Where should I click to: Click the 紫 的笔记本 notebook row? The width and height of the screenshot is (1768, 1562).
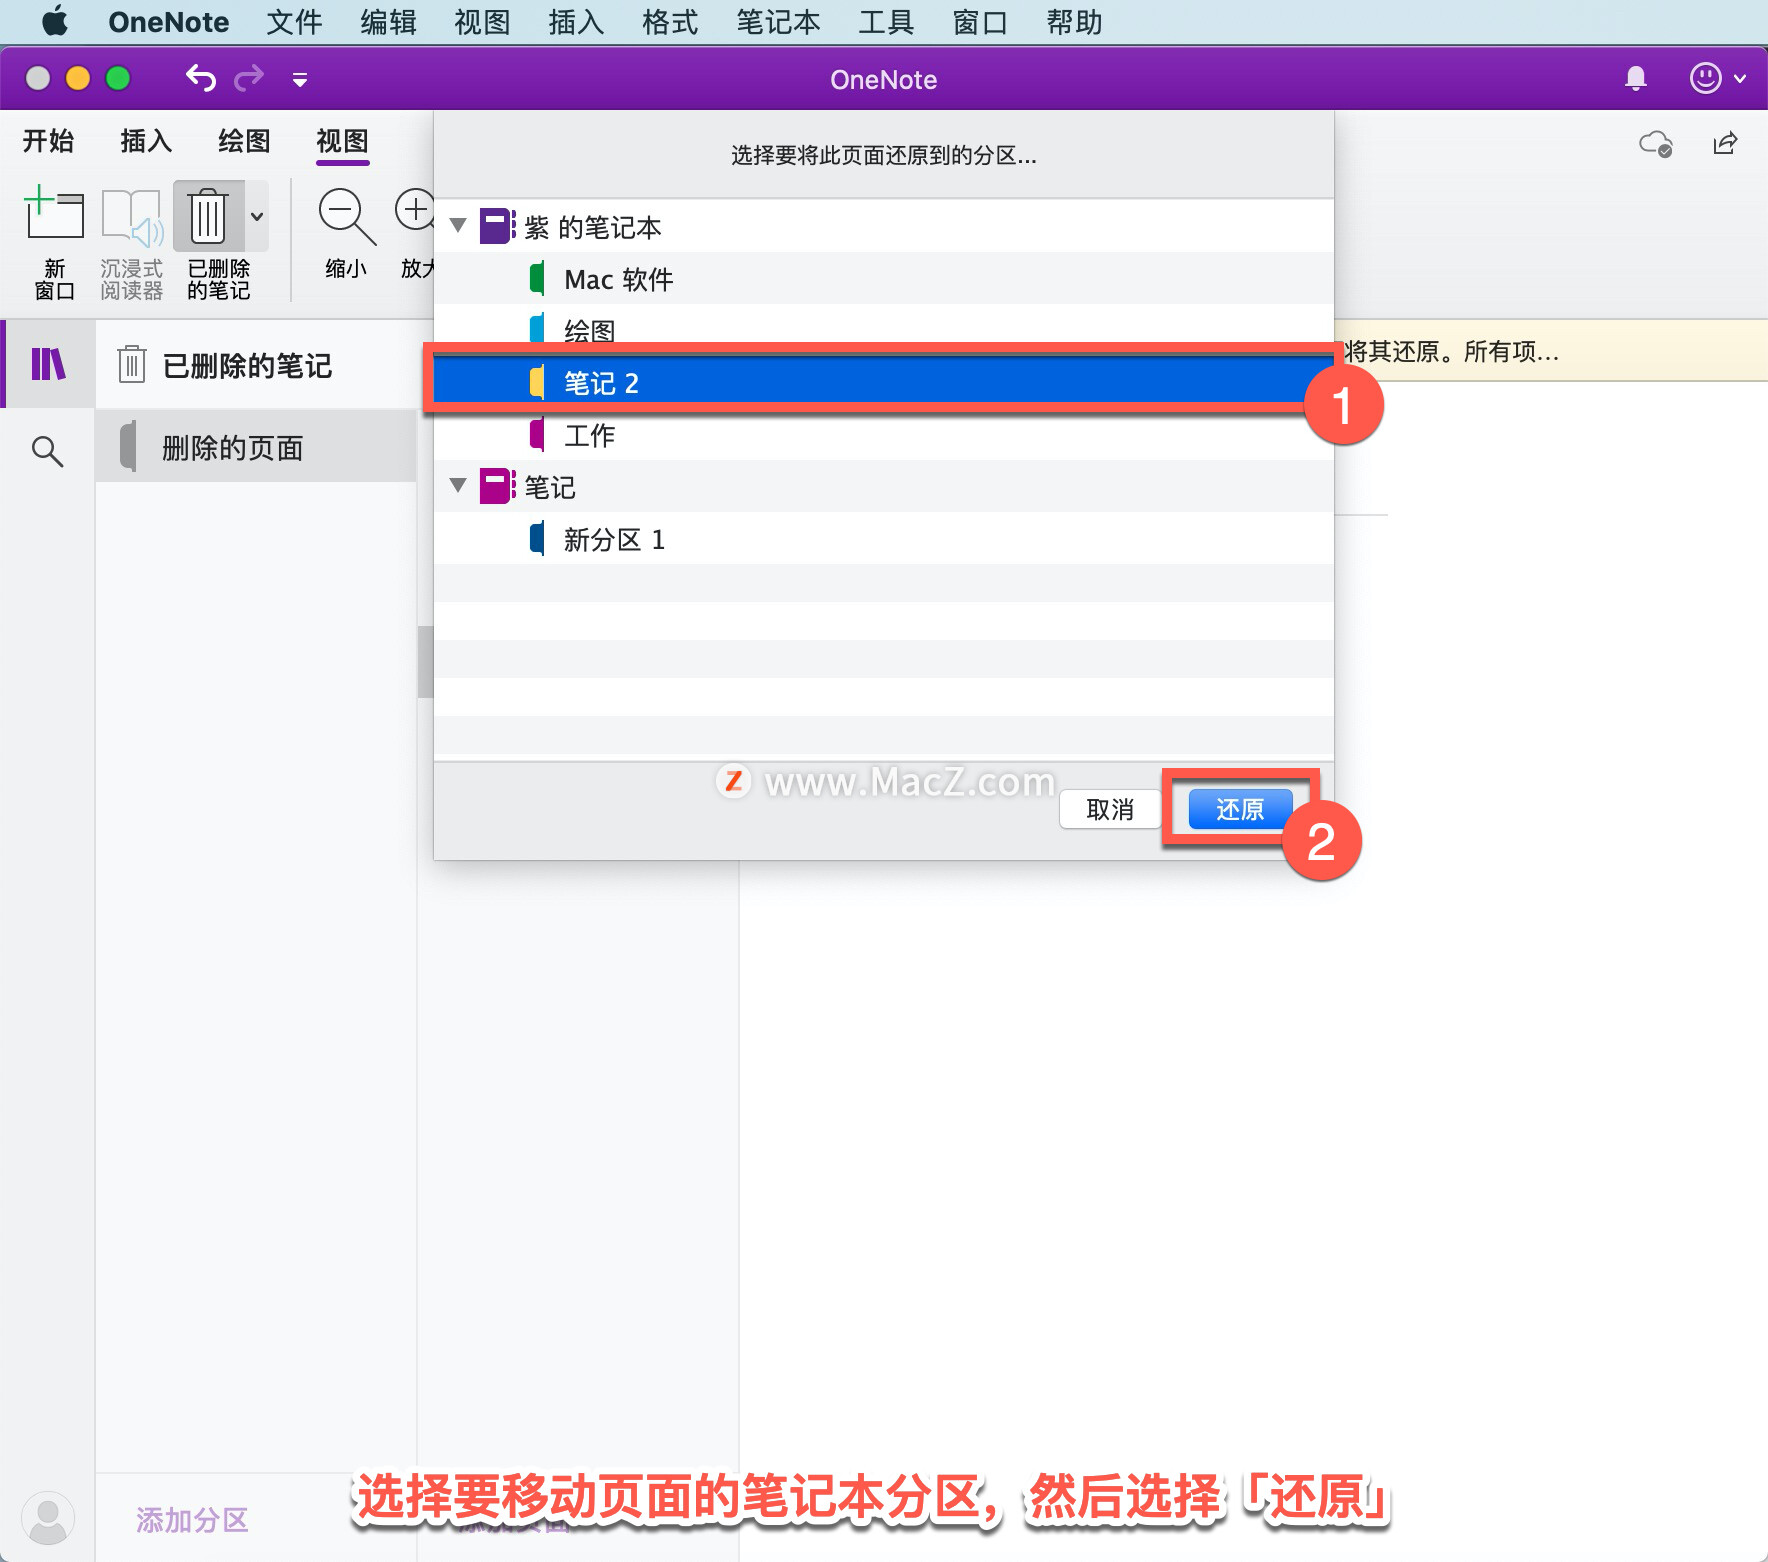tap(884, 226)
